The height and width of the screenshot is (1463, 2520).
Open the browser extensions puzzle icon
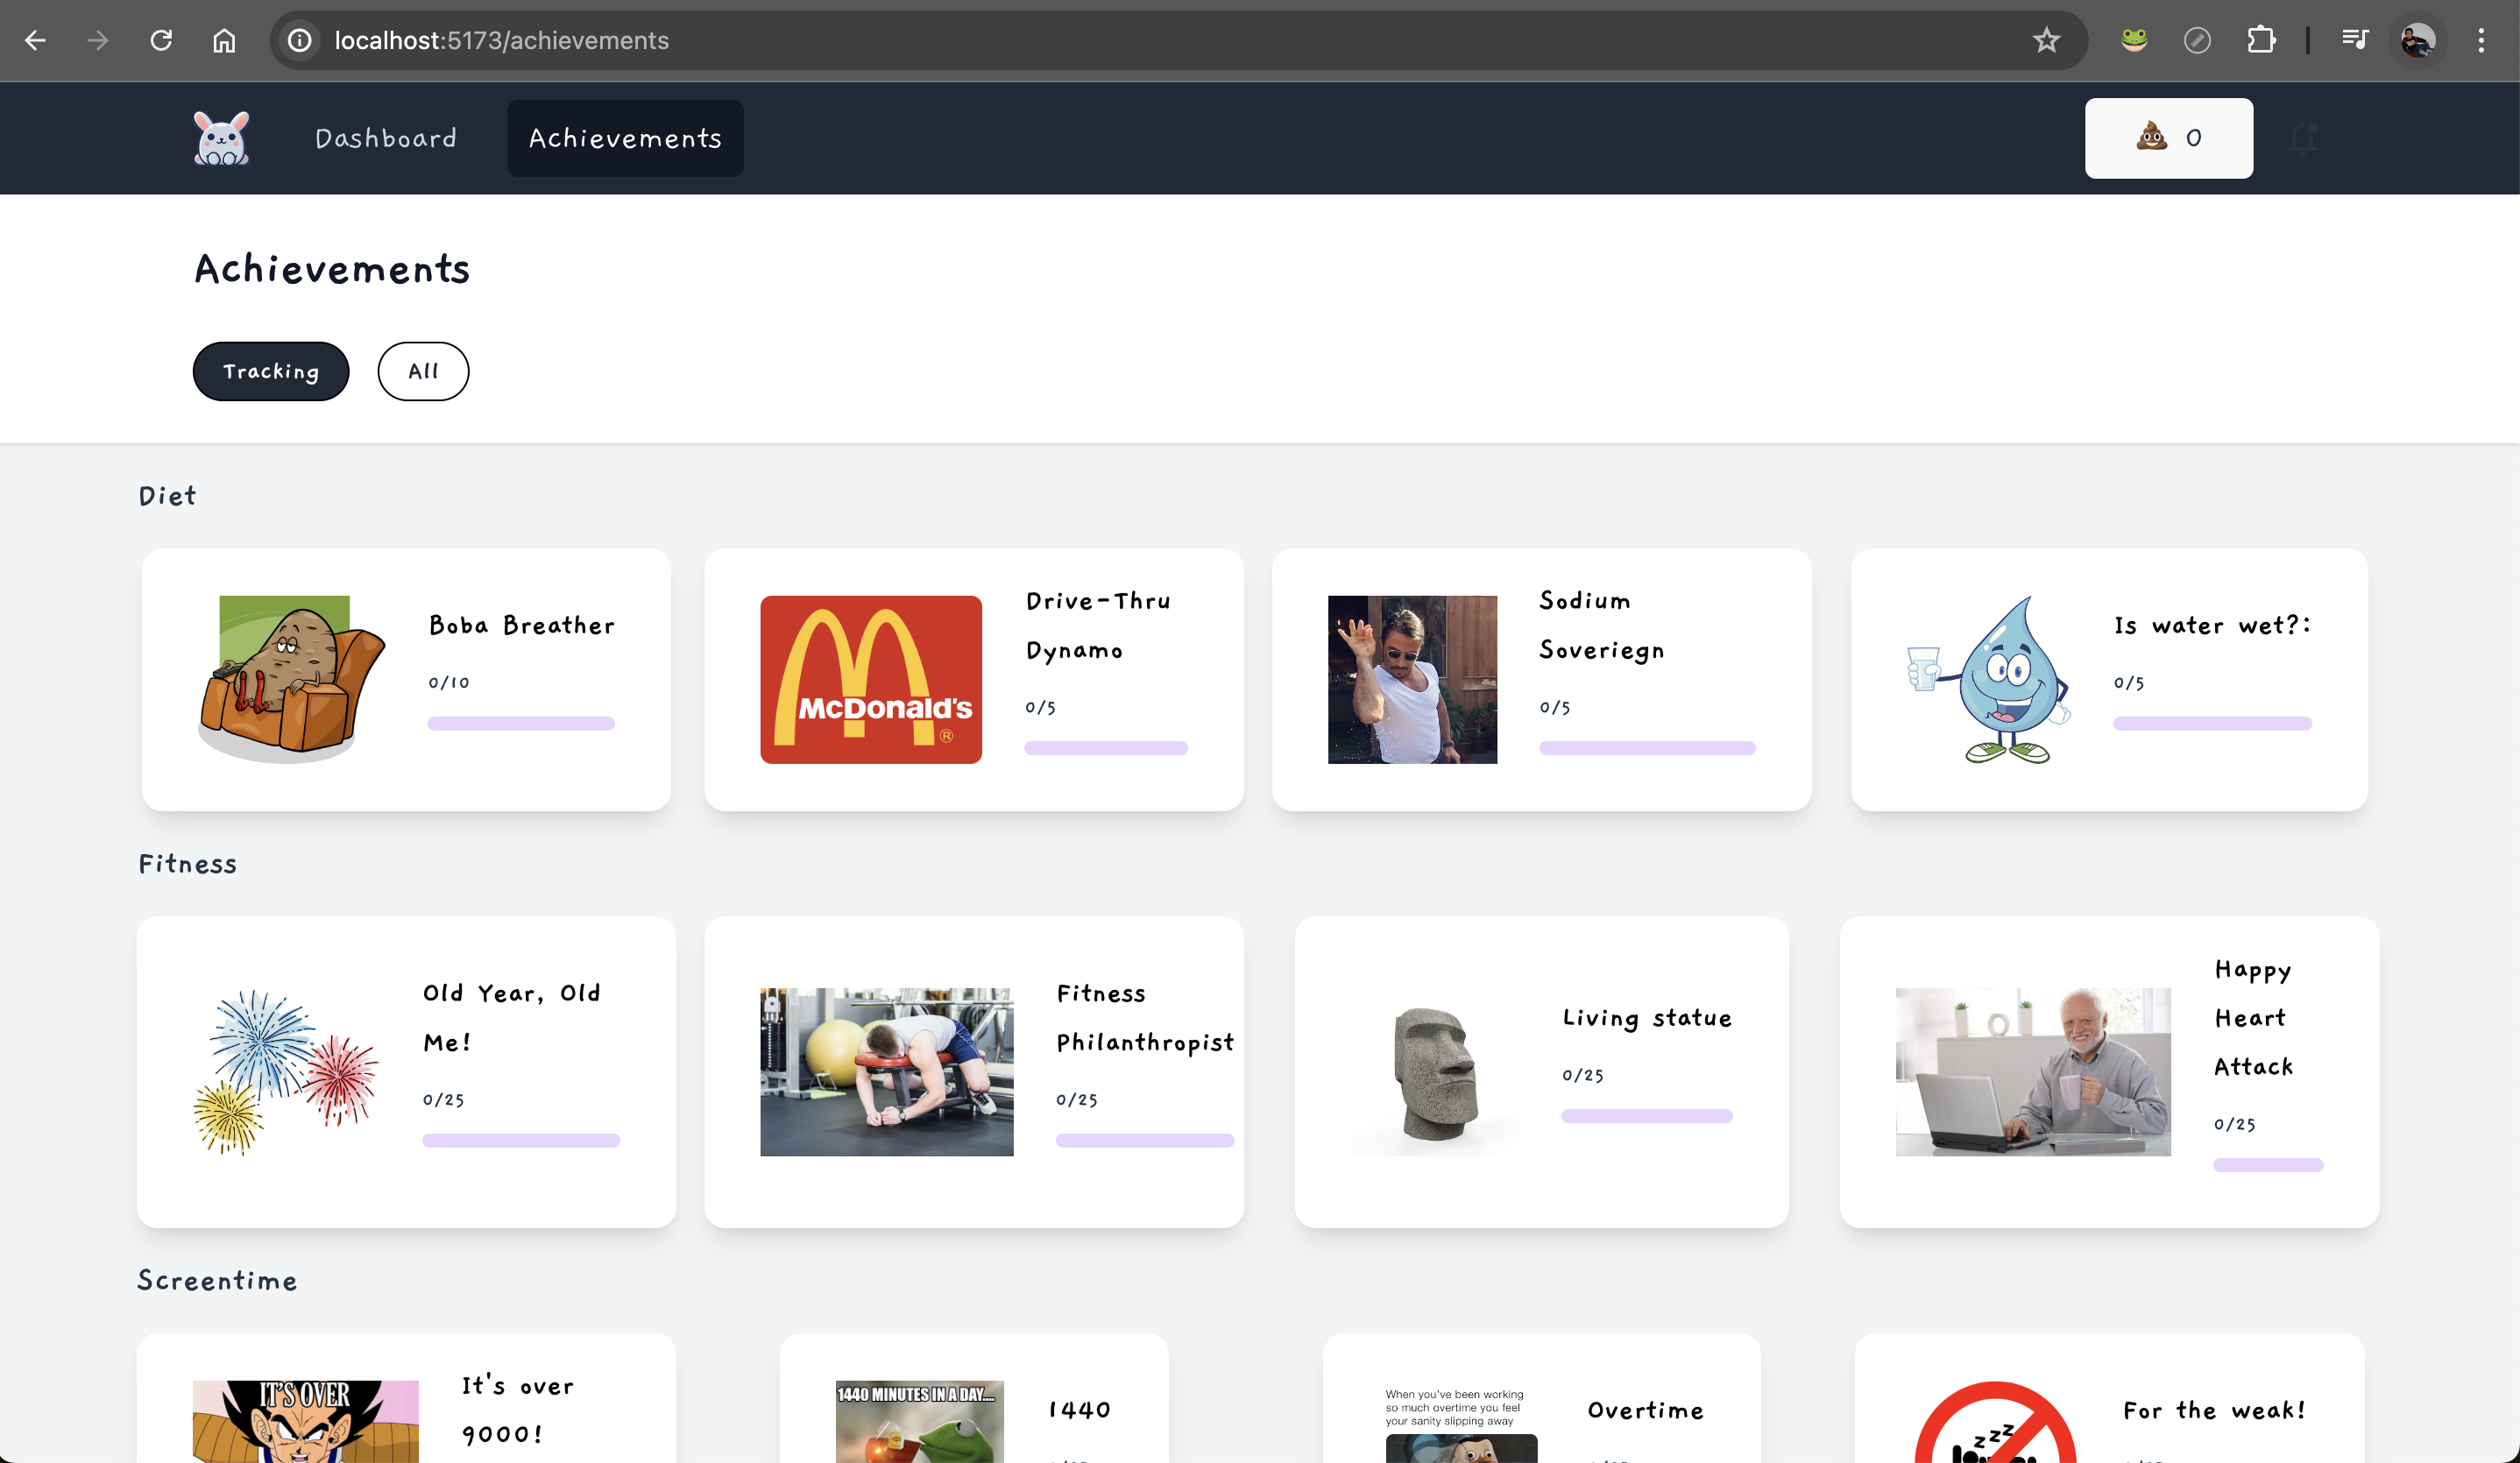[2261, 40]
